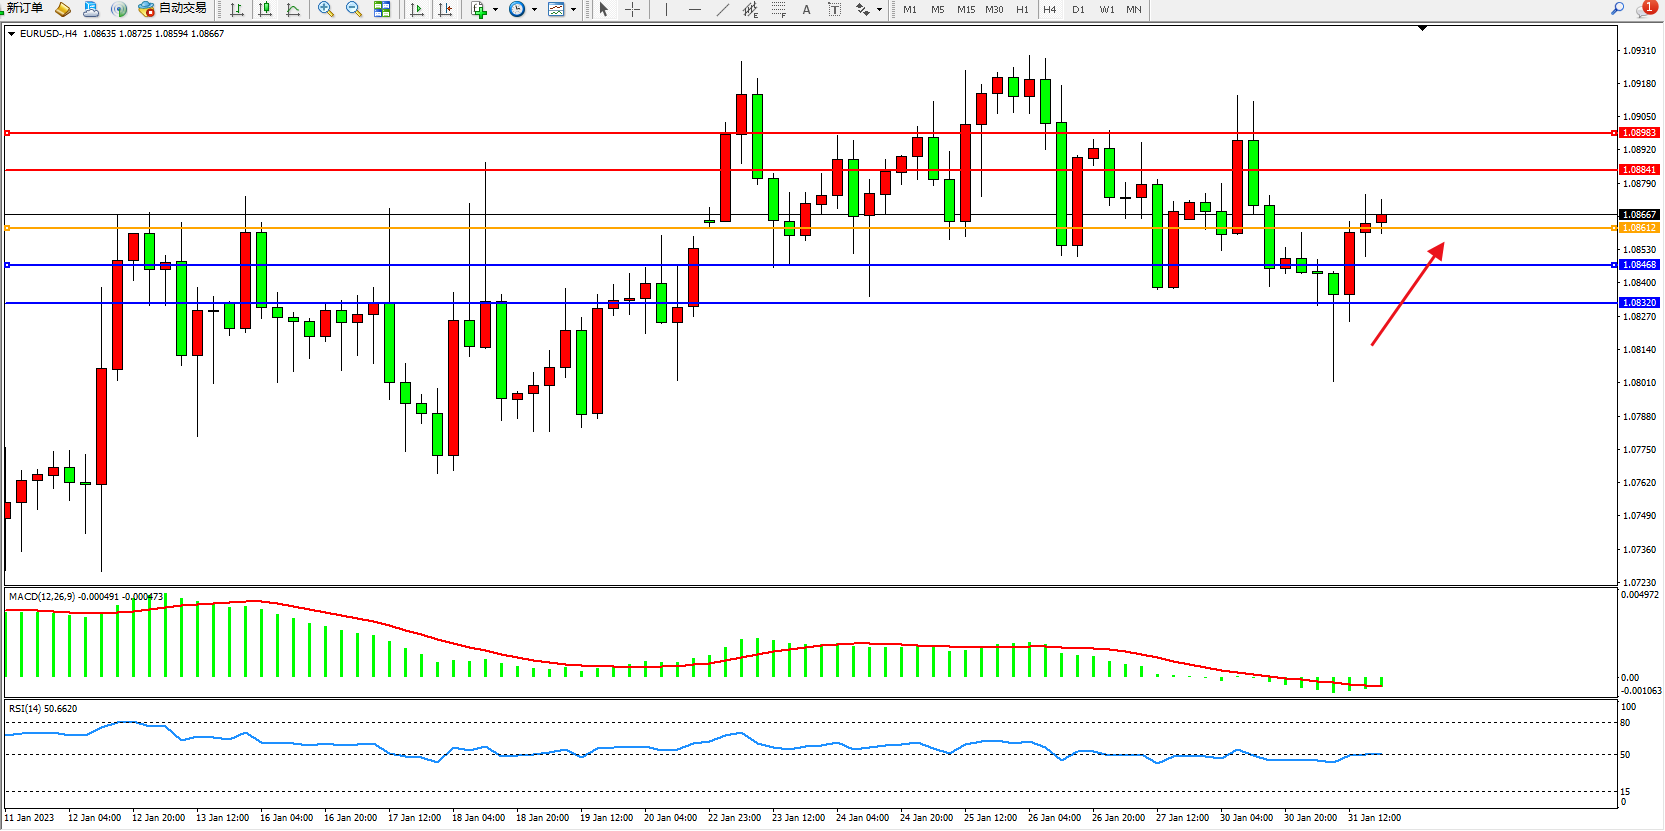Select the Fibonacci retracement tool
Image resolution: width=1665 pixels, height=831 pixels.
[x=778, y=9]
